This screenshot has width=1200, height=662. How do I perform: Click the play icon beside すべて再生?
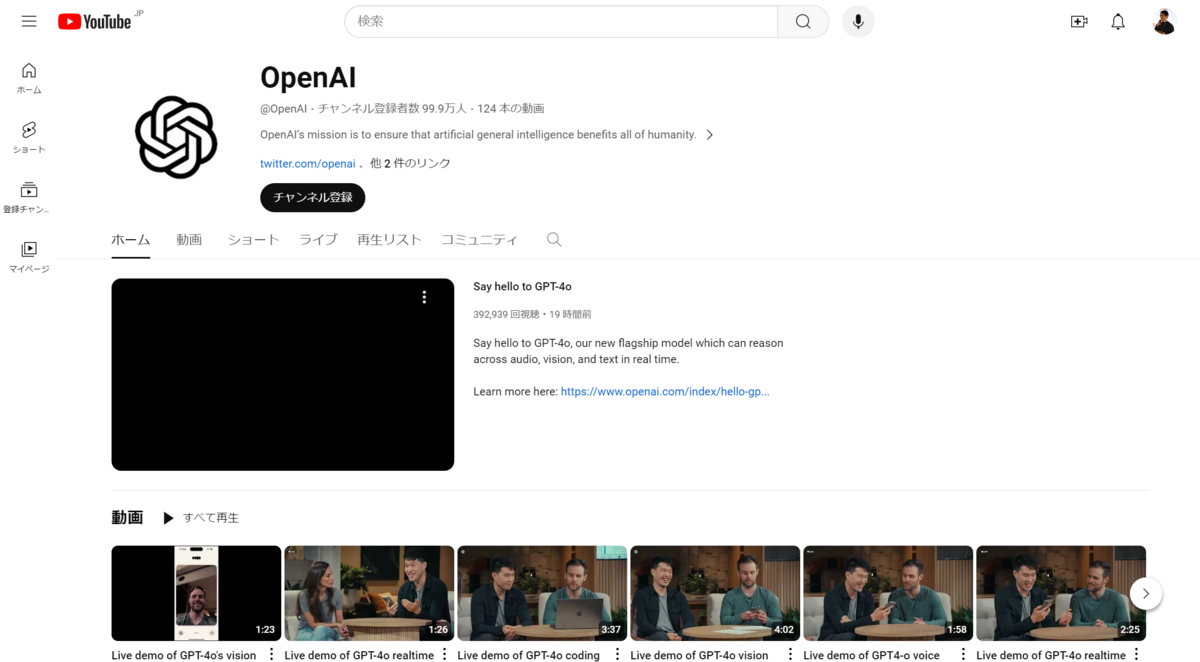pos(168,518)
